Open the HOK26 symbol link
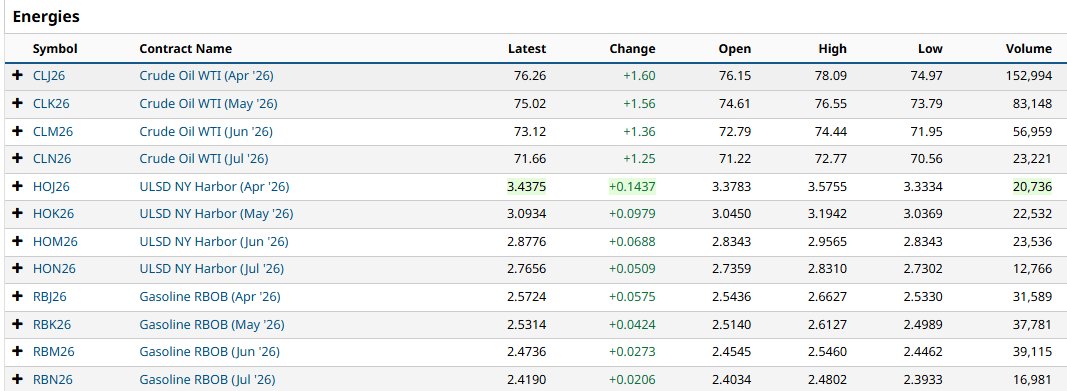Screen dimensions: 1067x391 [53, 214]
